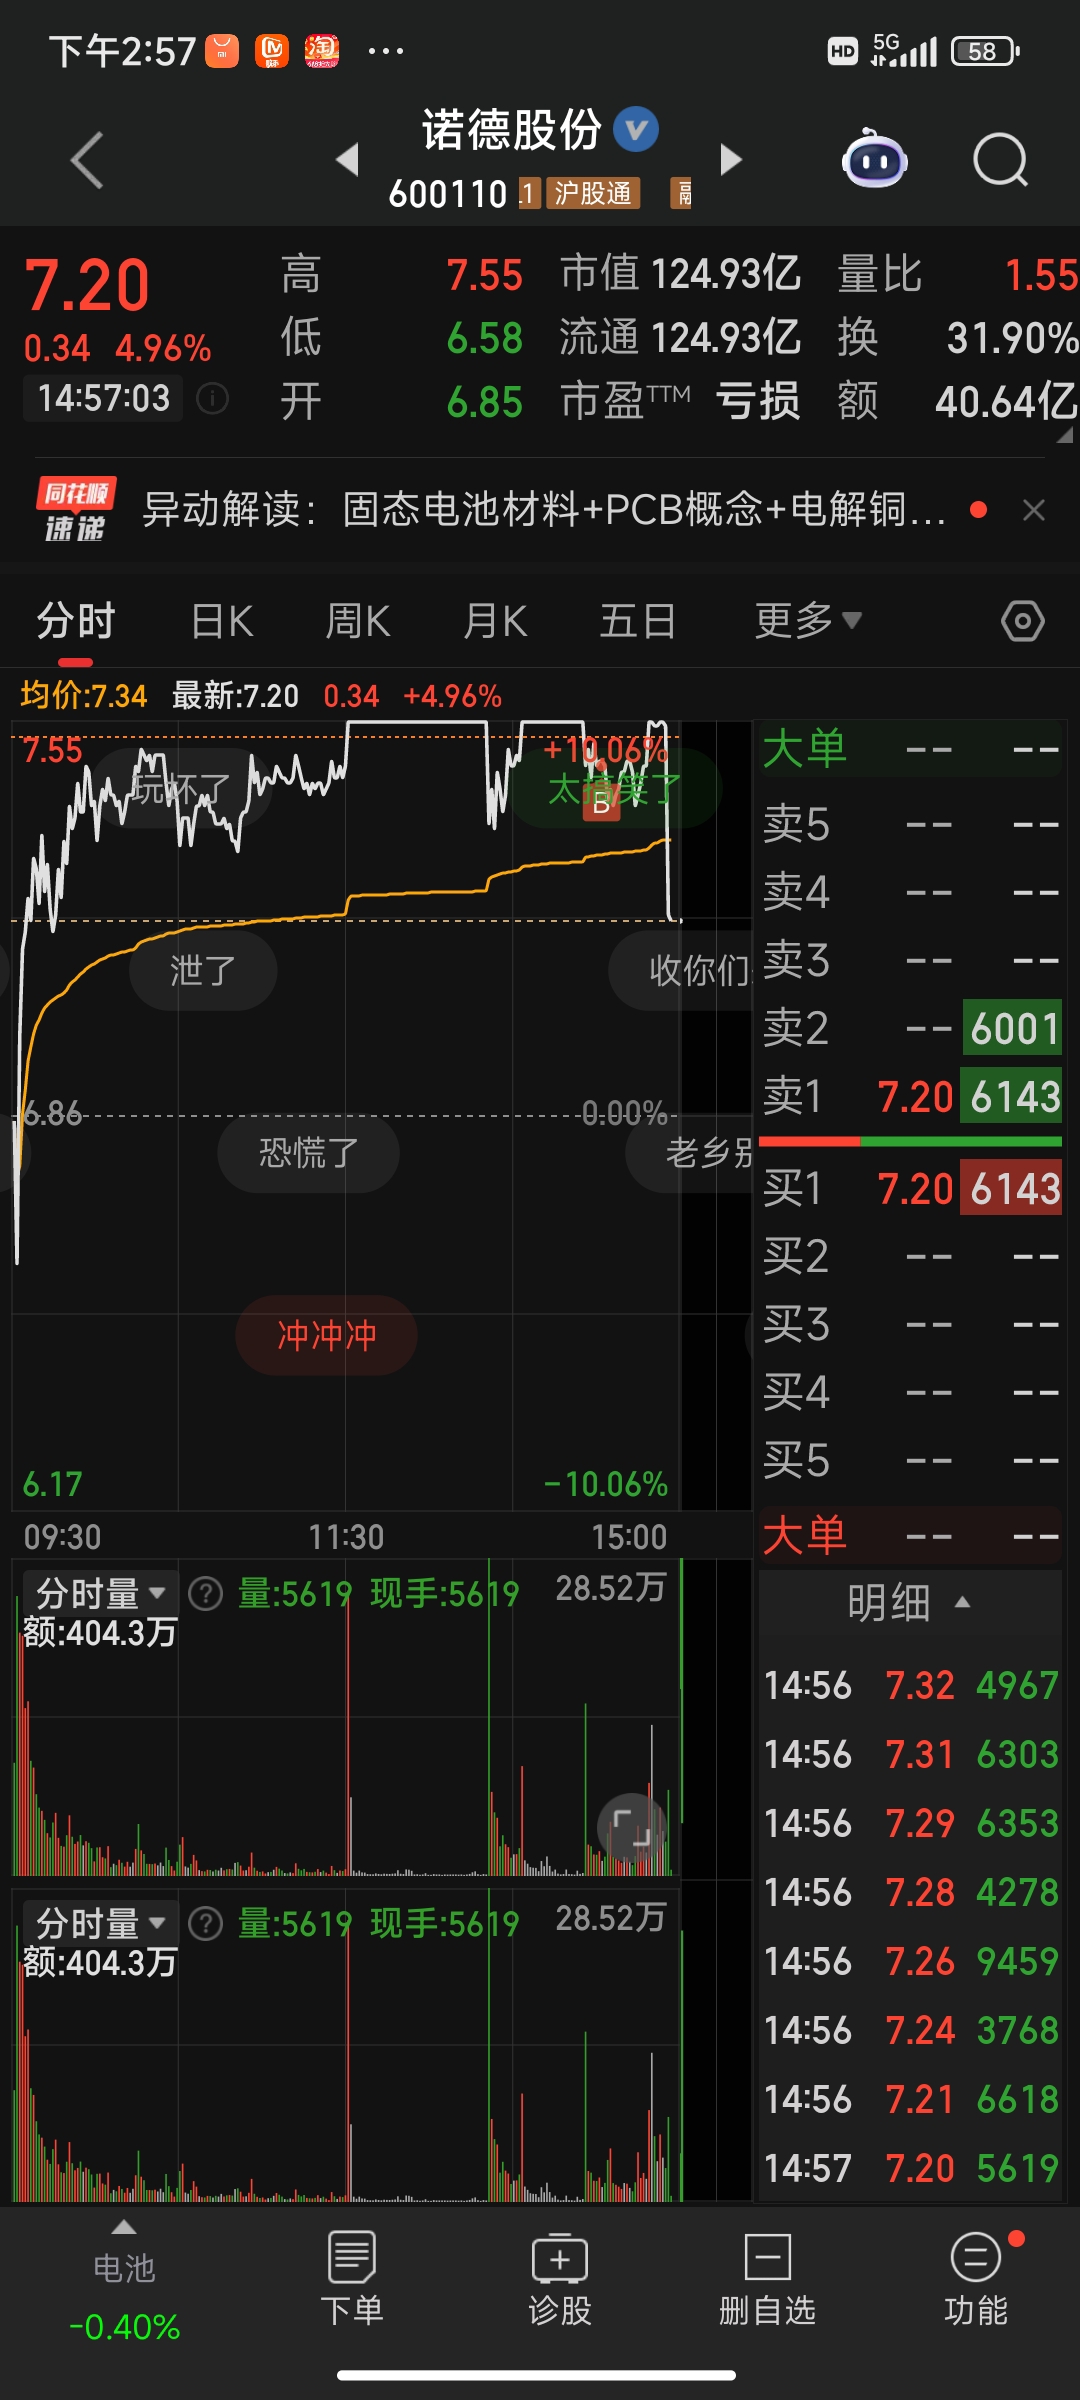Tap the B buy marker on chart
The width and height of the screenshot is (1080, 2400).
pyautogui.click(x=601, y=801)
